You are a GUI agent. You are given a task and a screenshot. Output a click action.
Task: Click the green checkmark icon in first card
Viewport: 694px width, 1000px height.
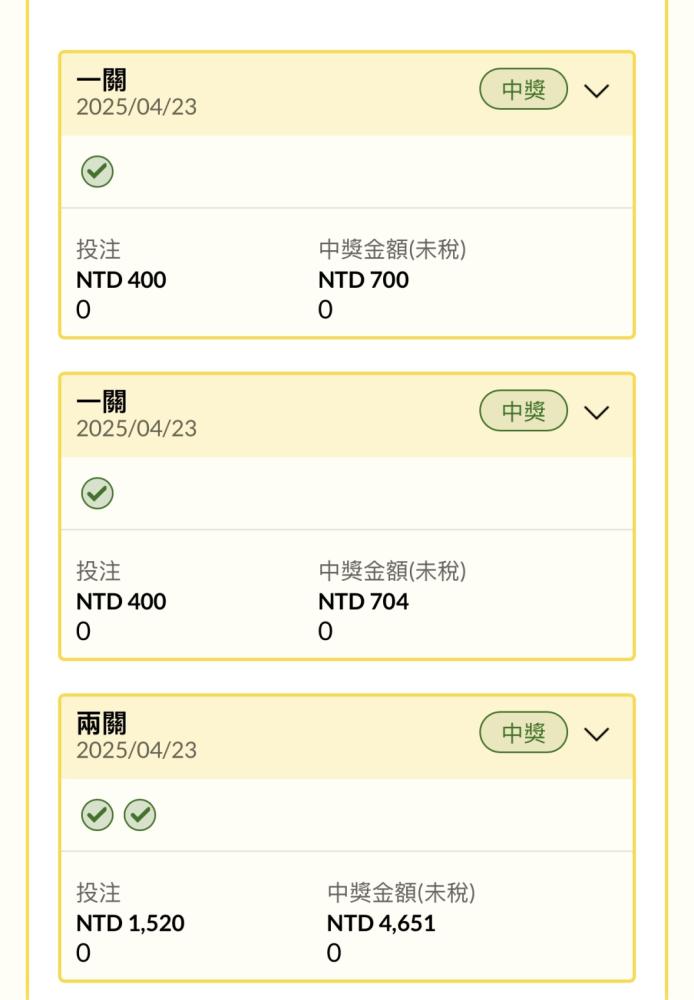pyautogui.click(x=97, y=172)
